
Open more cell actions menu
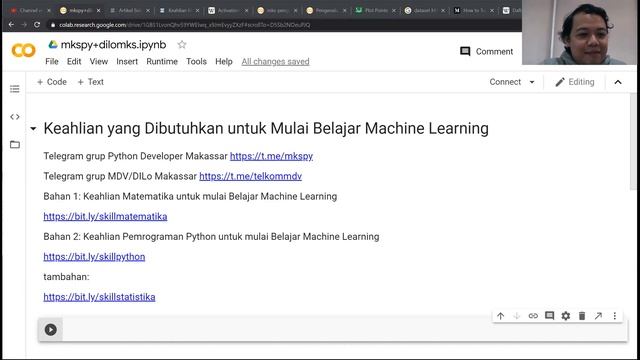(615, 316)
